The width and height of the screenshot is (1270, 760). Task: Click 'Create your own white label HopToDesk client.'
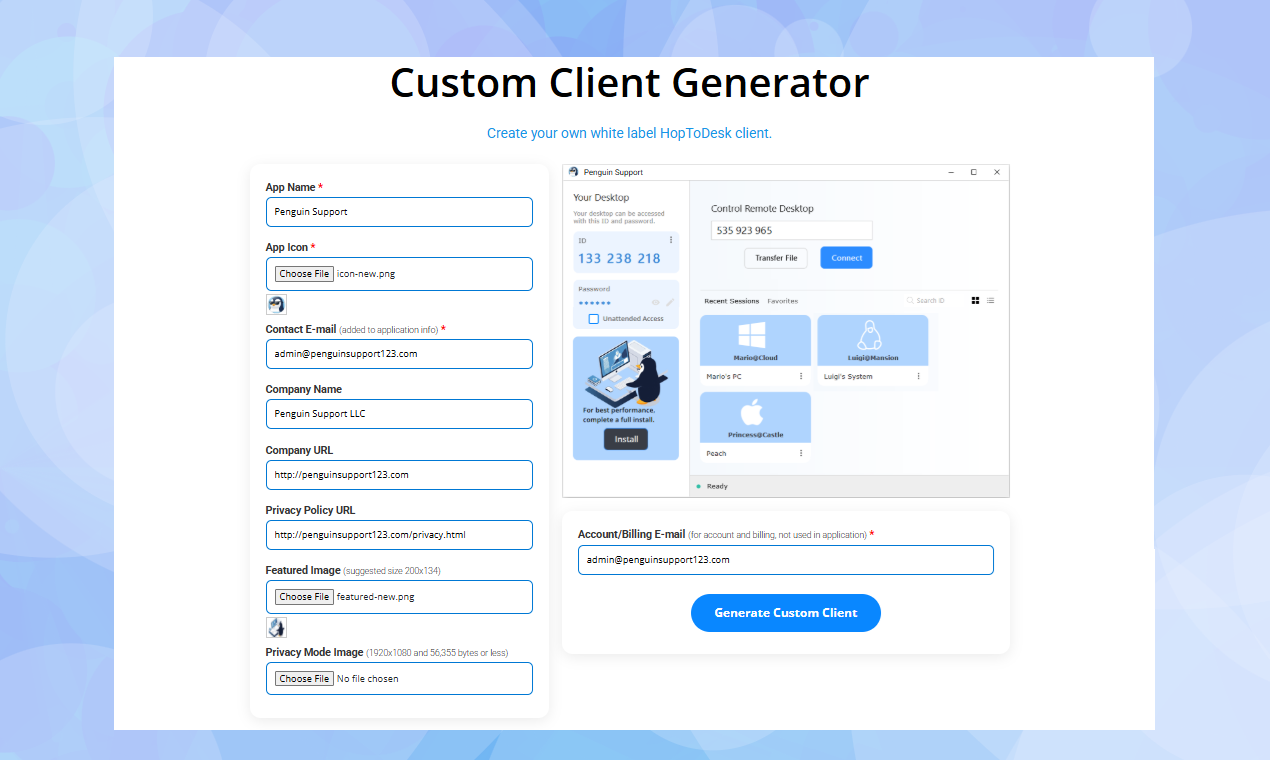[x=629, y=133]
